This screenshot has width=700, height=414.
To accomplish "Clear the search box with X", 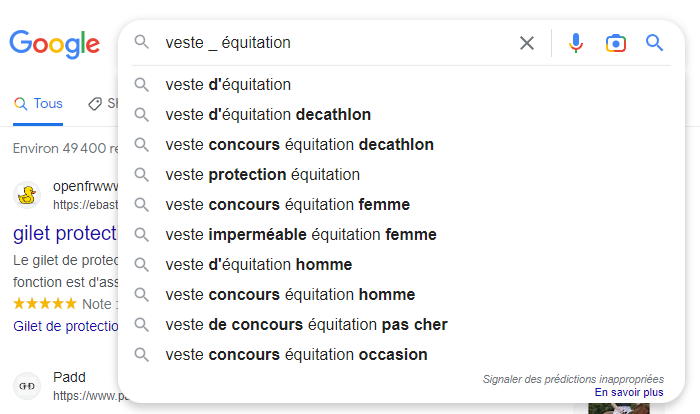I will [527, 43].
